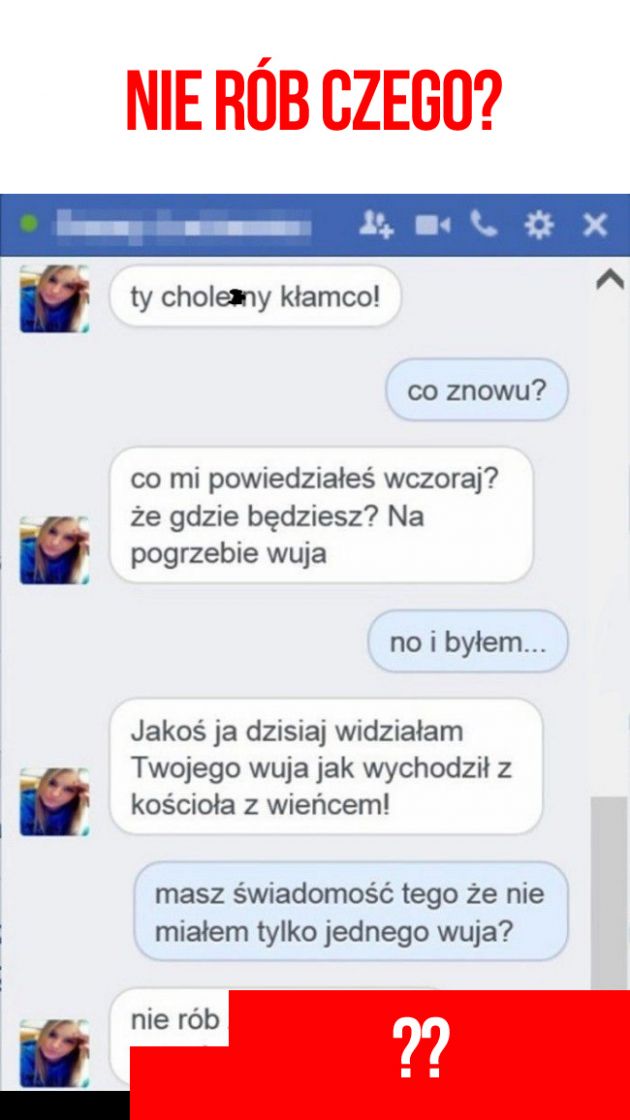Start a voice call with phone icon

[x=484, y=224]
